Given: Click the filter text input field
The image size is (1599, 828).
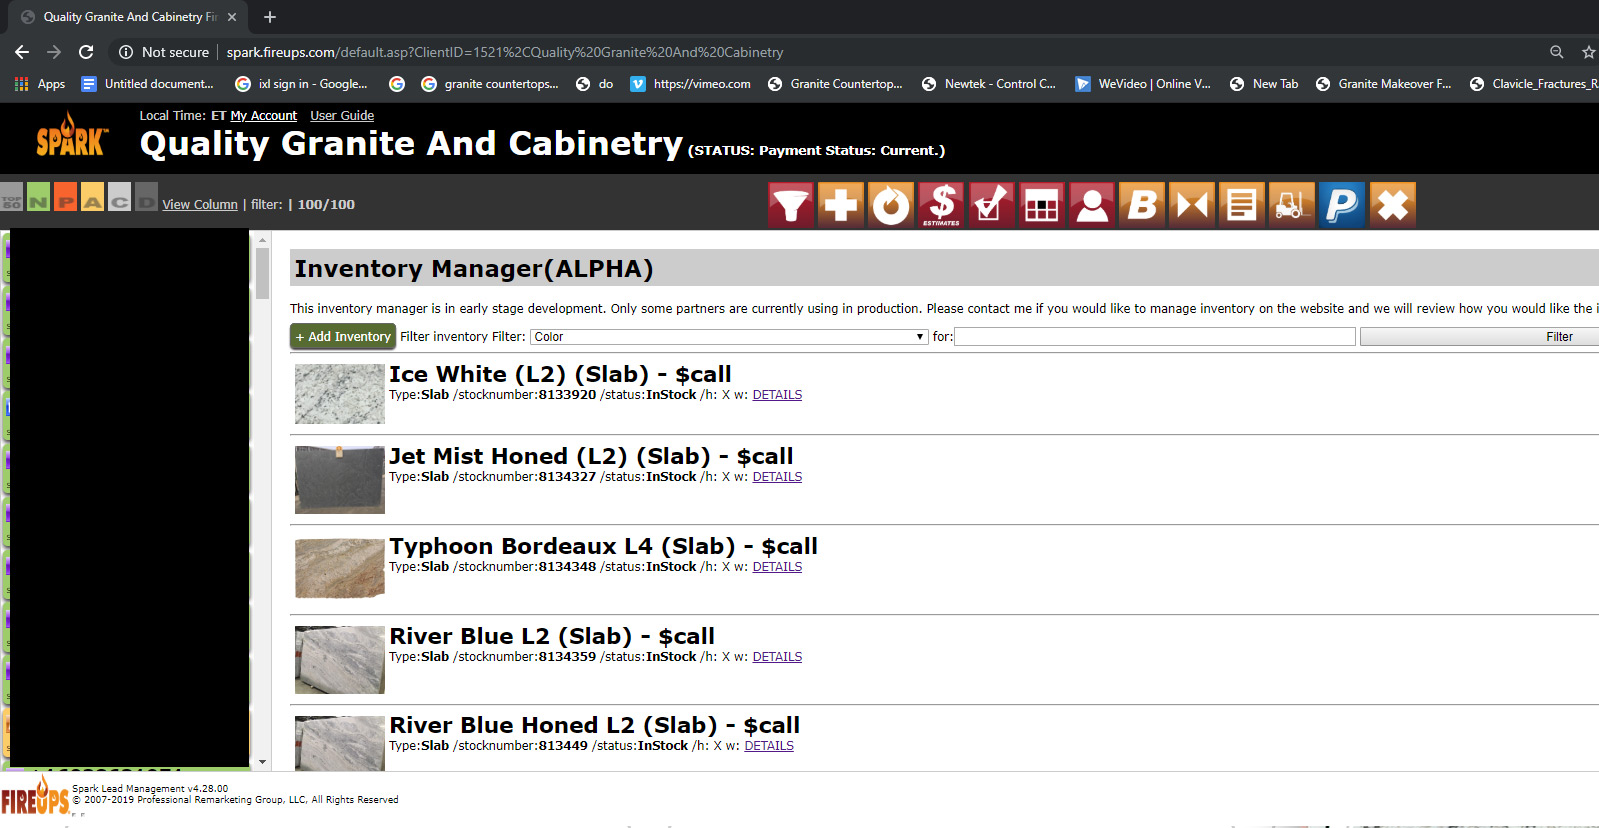Looking at the screenshot, I should (x=1154, y=337).
